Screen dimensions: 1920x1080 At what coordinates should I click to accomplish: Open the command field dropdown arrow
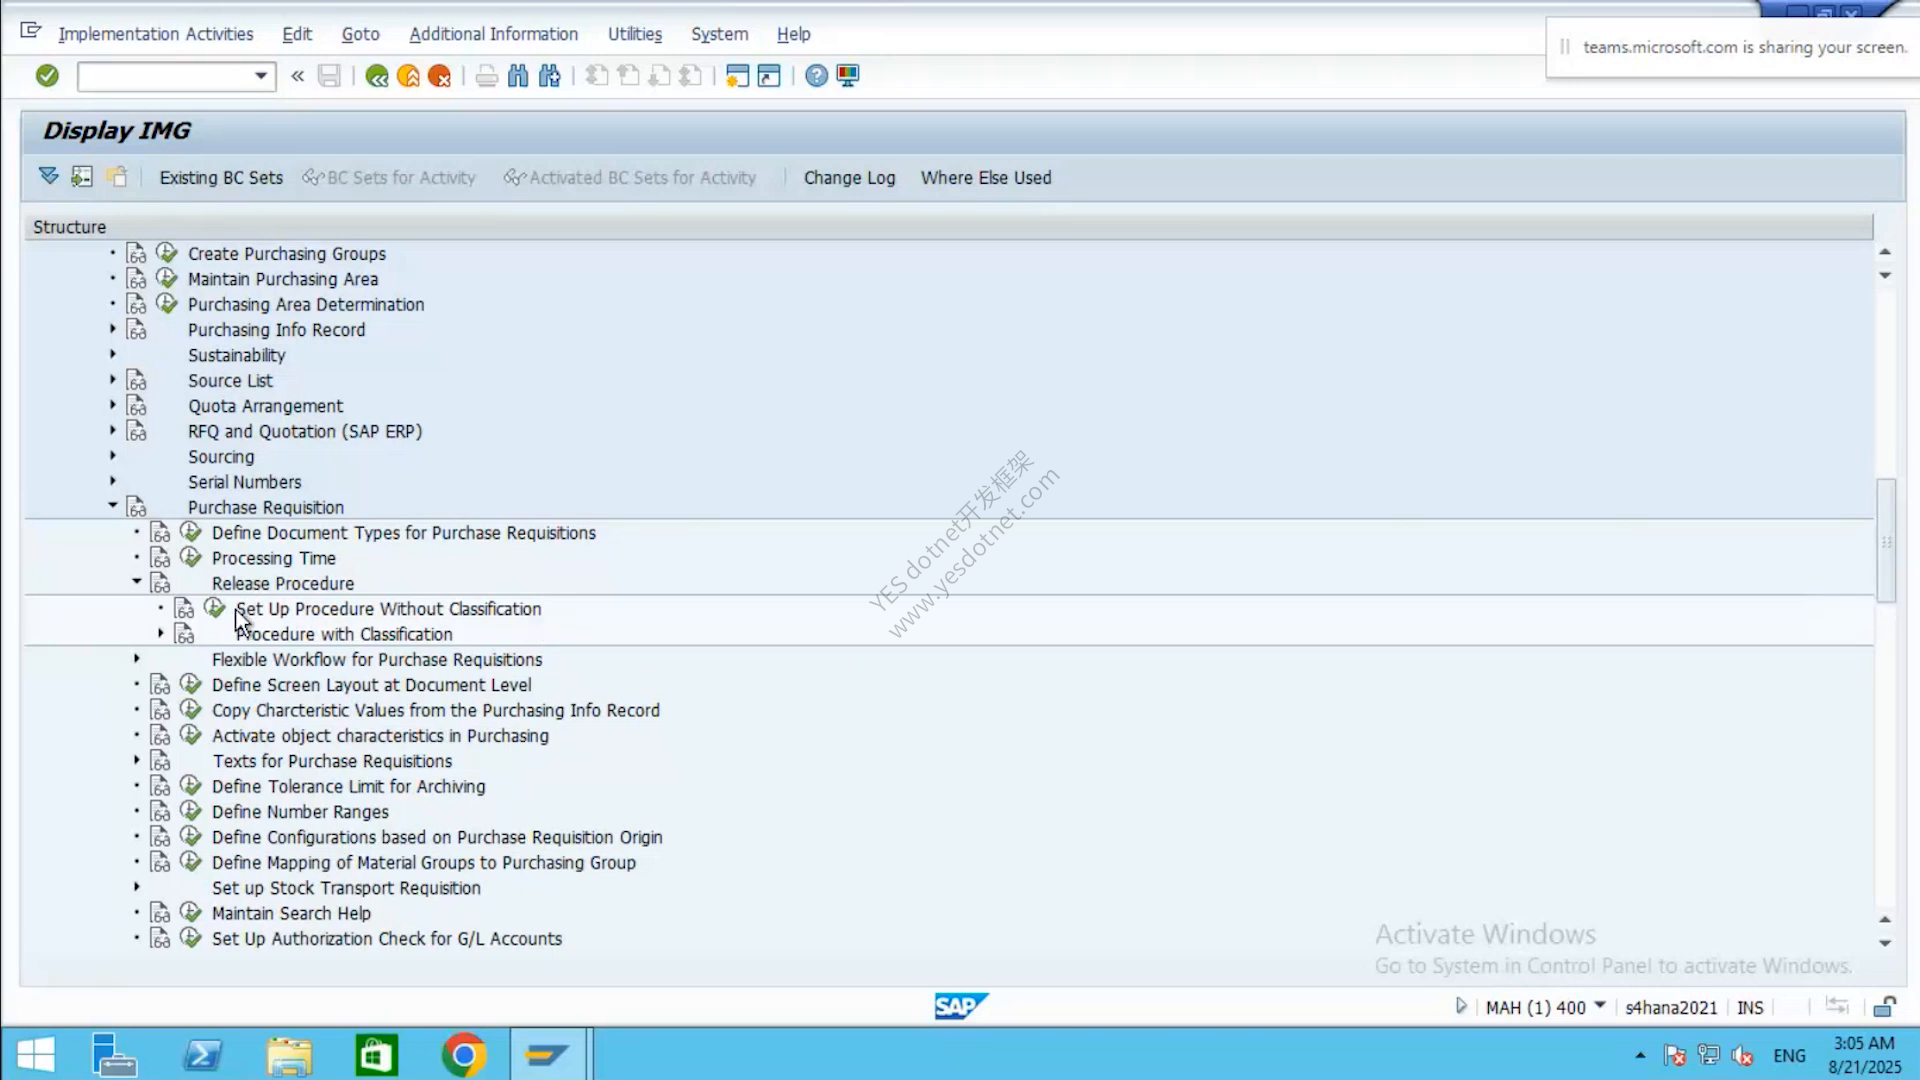click(x=261, y=76)
